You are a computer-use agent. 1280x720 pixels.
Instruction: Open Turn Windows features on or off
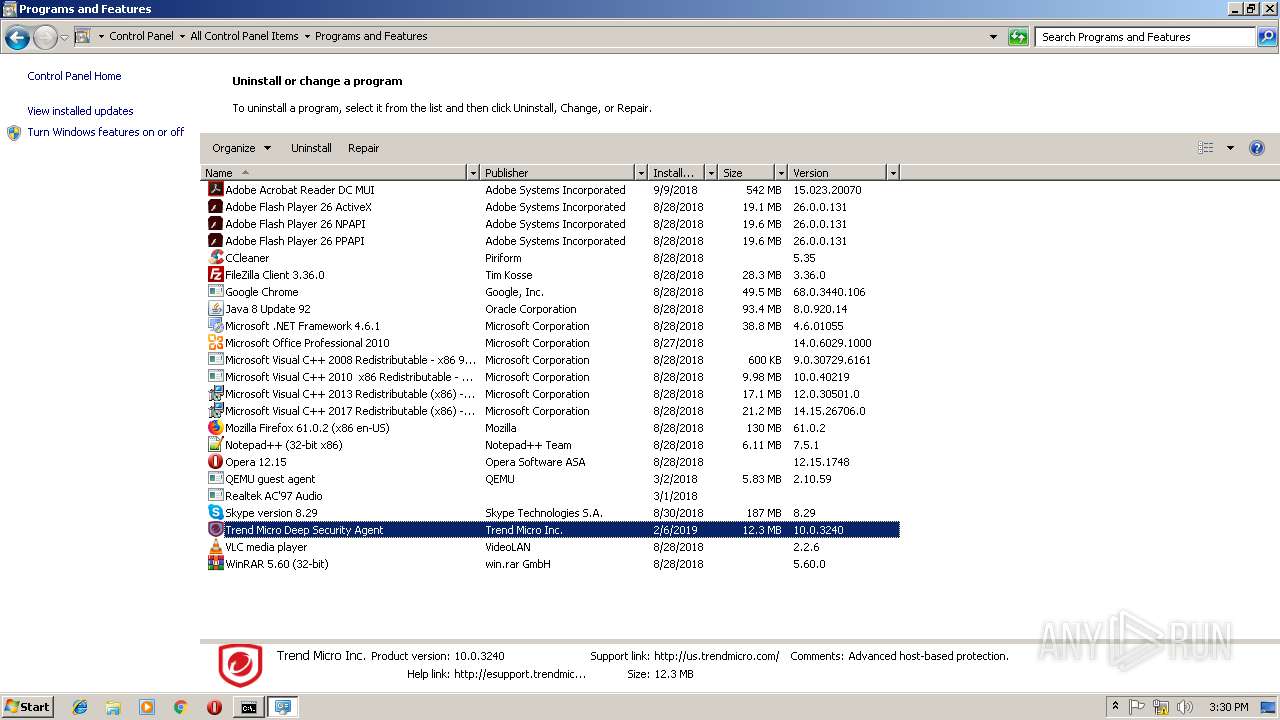click(106, 132)
